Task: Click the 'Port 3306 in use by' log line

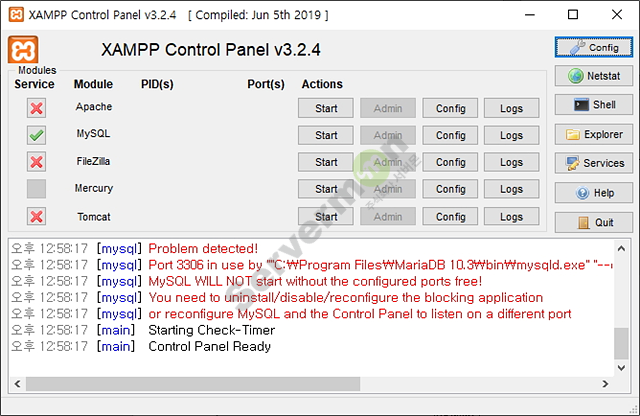Action: [x=380, y=265]
